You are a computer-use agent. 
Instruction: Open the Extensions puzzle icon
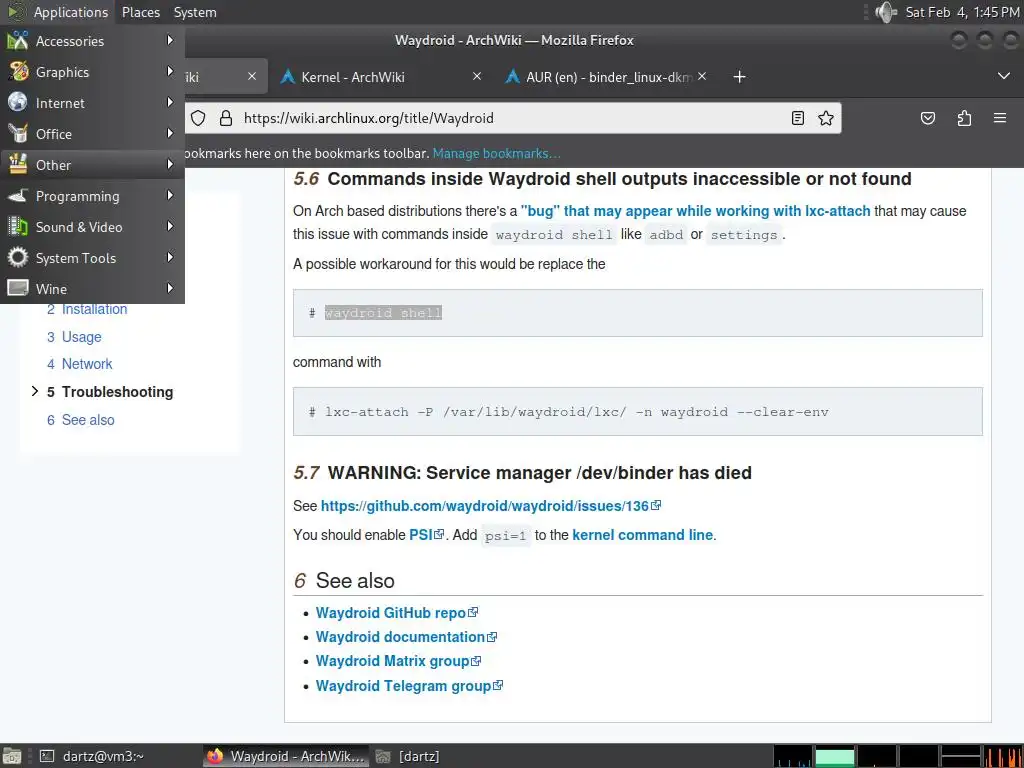coord(964,118)
